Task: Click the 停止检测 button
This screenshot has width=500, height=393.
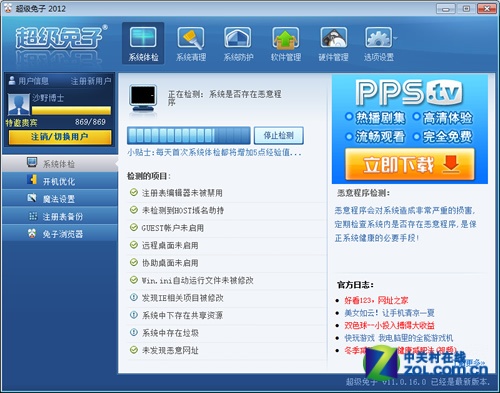Action: pyautogui.click(x=279, y=135)
